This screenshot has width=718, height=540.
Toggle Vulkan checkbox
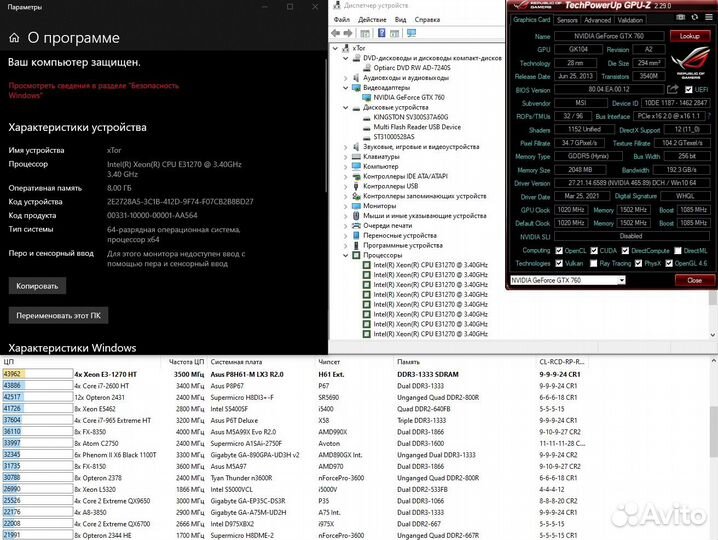click(559, 263)
